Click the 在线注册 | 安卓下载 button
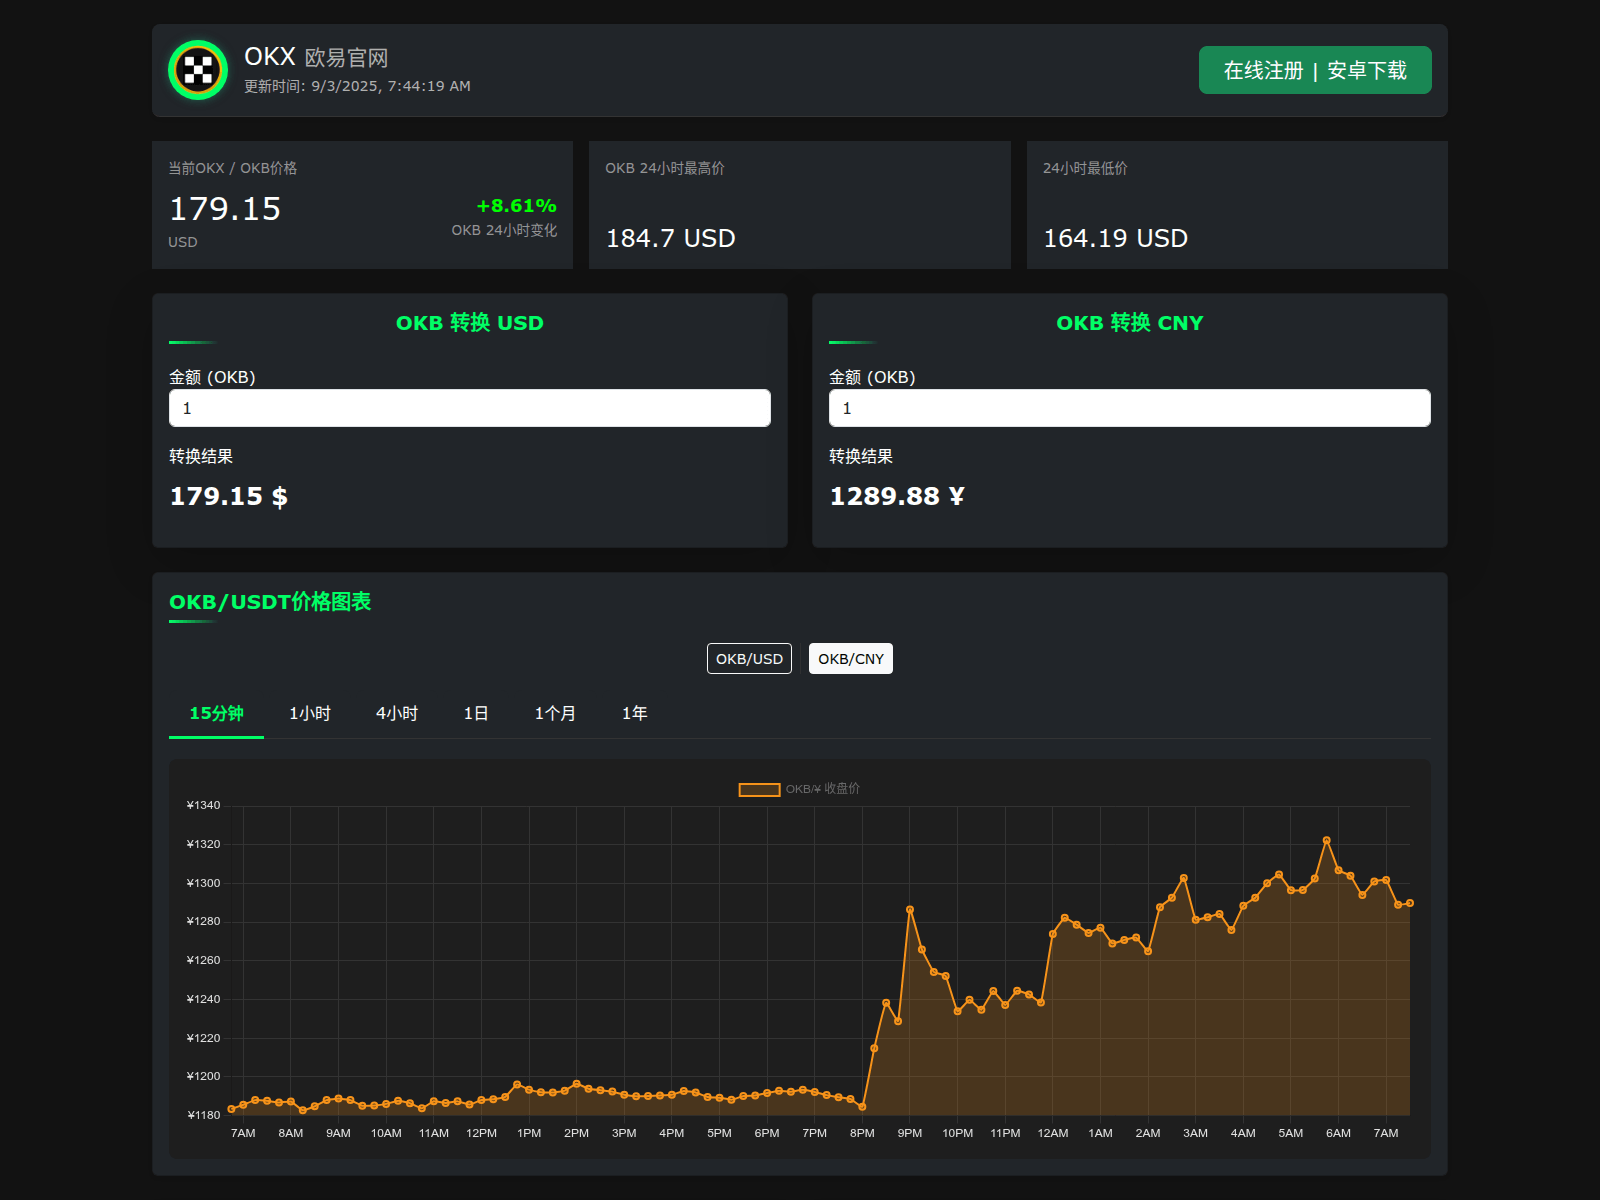The height and width of the screenshot is (1200, 1600). (1315, 70)
